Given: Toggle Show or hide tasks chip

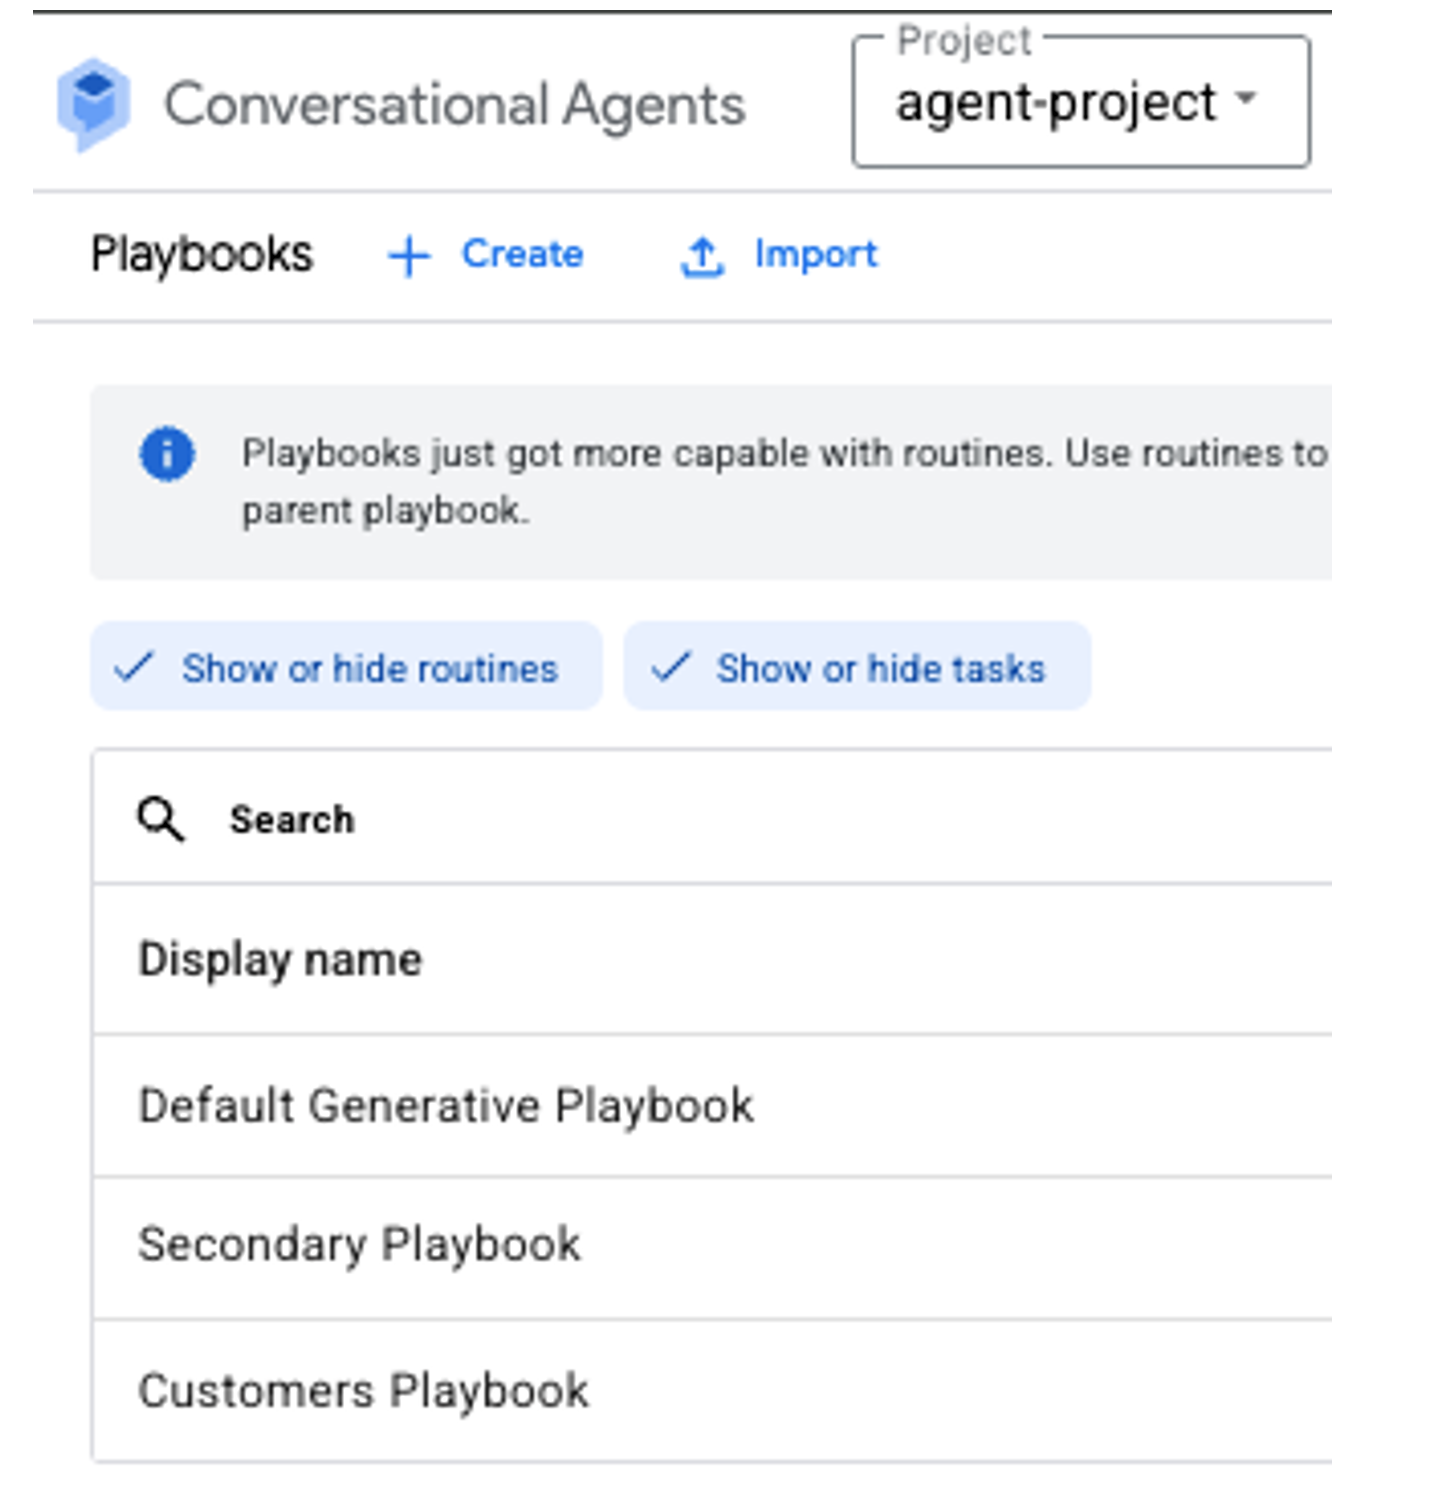Looking at the screenshot, I should click(x=857, y=667).
